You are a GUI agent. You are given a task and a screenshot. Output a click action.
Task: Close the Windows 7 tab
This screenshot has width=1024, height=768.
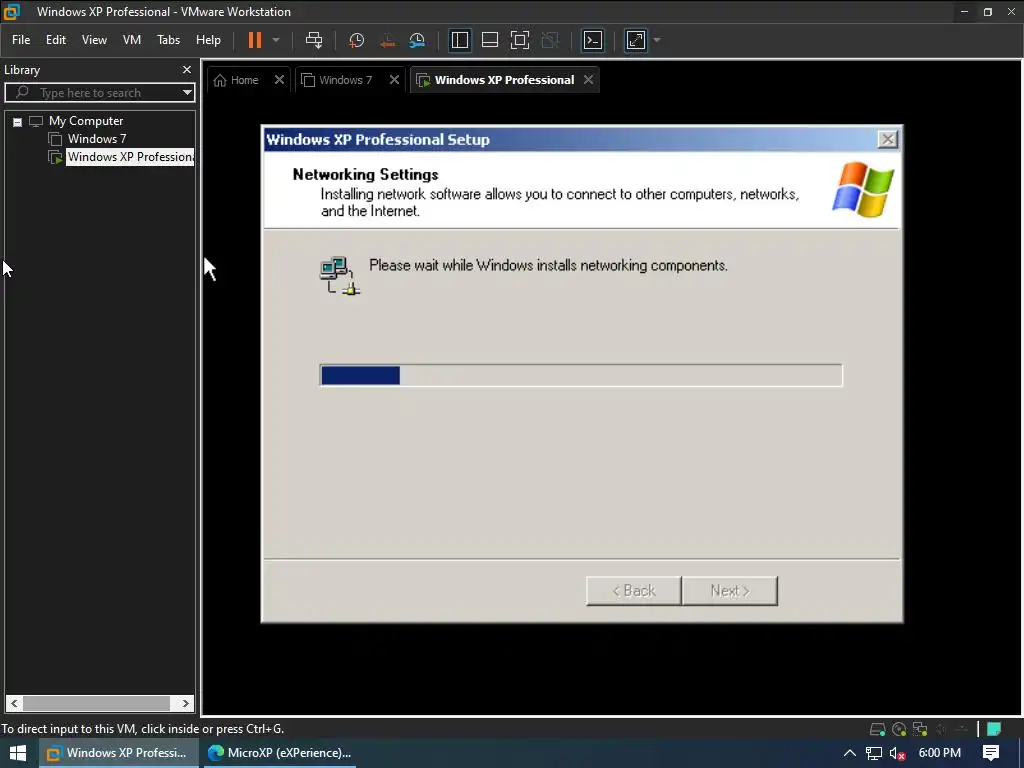[394, 80]
